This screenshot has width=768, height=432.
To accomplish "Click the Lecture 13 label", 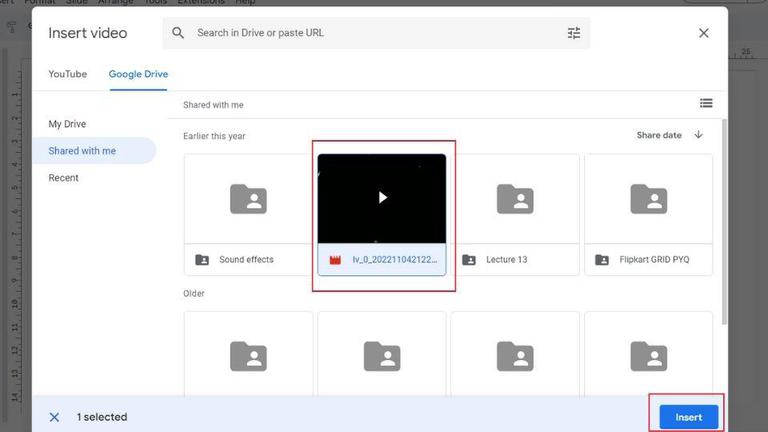I will [506, 260].
